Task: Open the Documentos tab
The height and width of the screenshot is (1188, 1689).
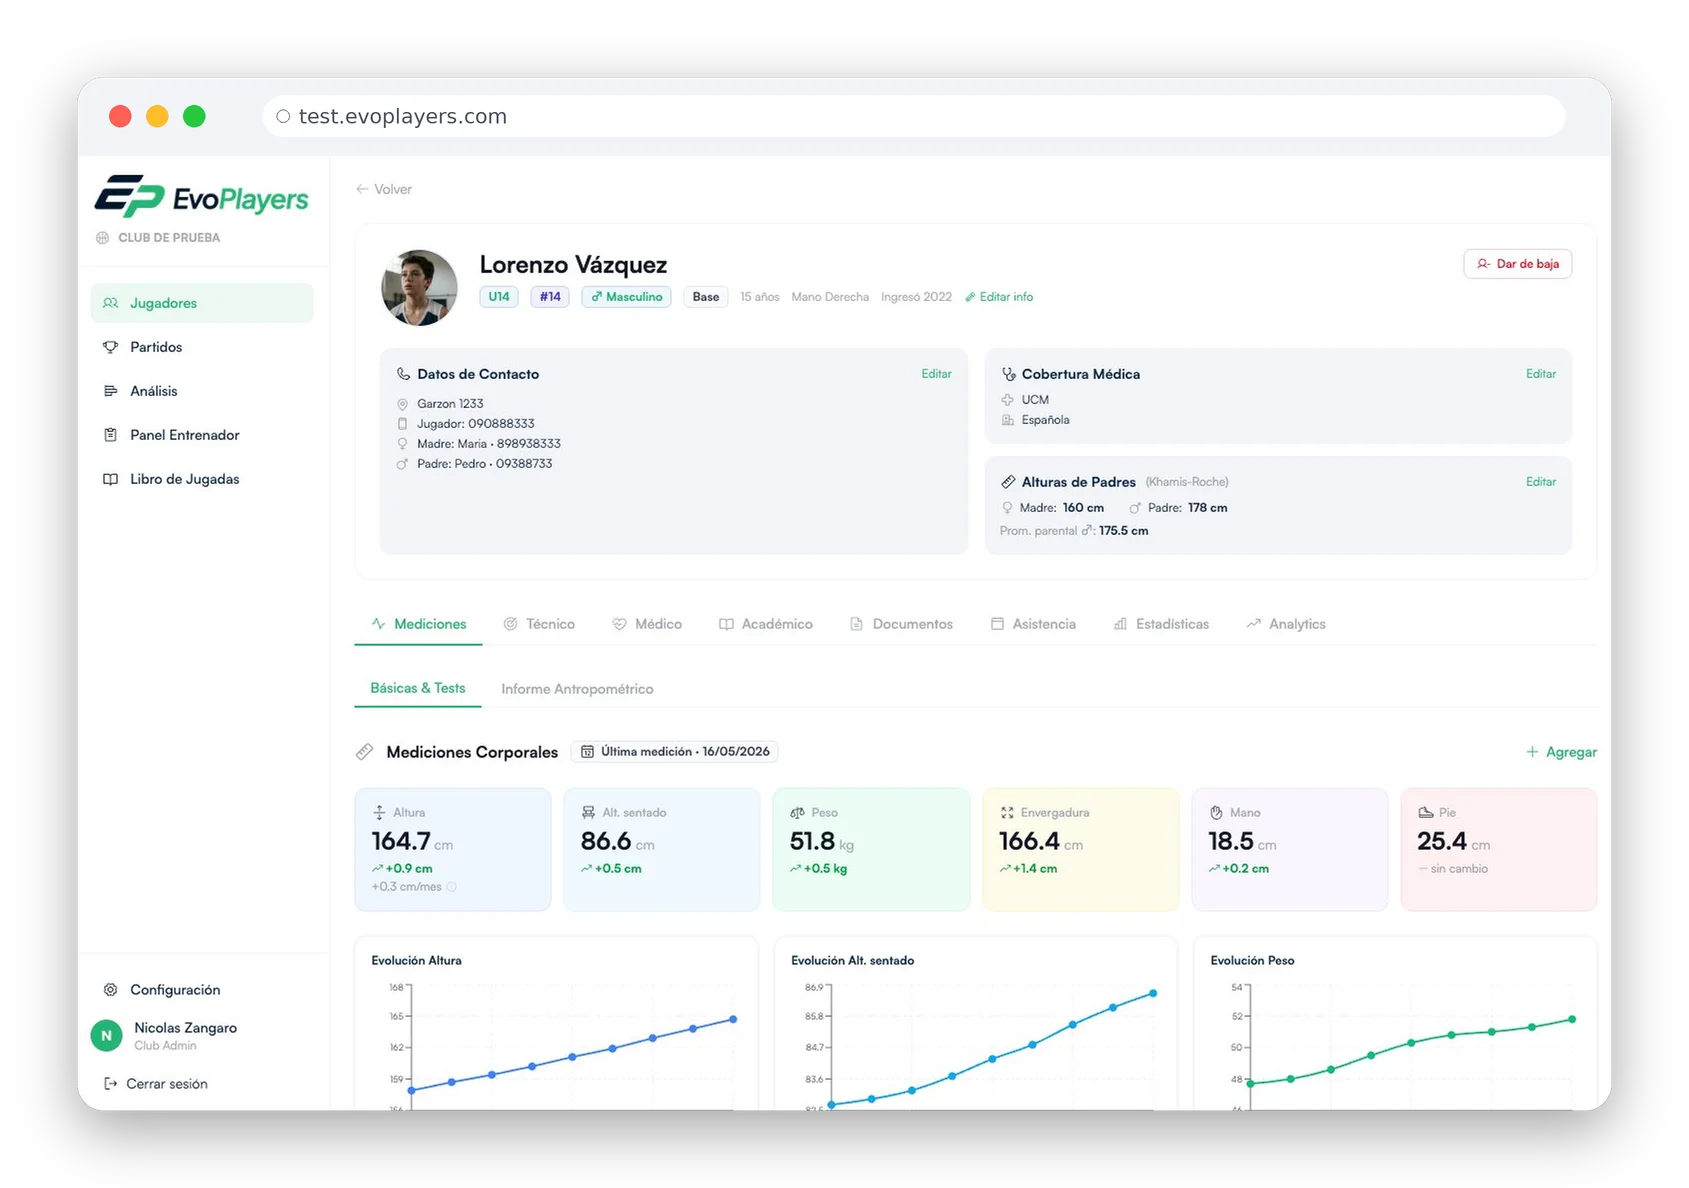Action: point(901,624)
